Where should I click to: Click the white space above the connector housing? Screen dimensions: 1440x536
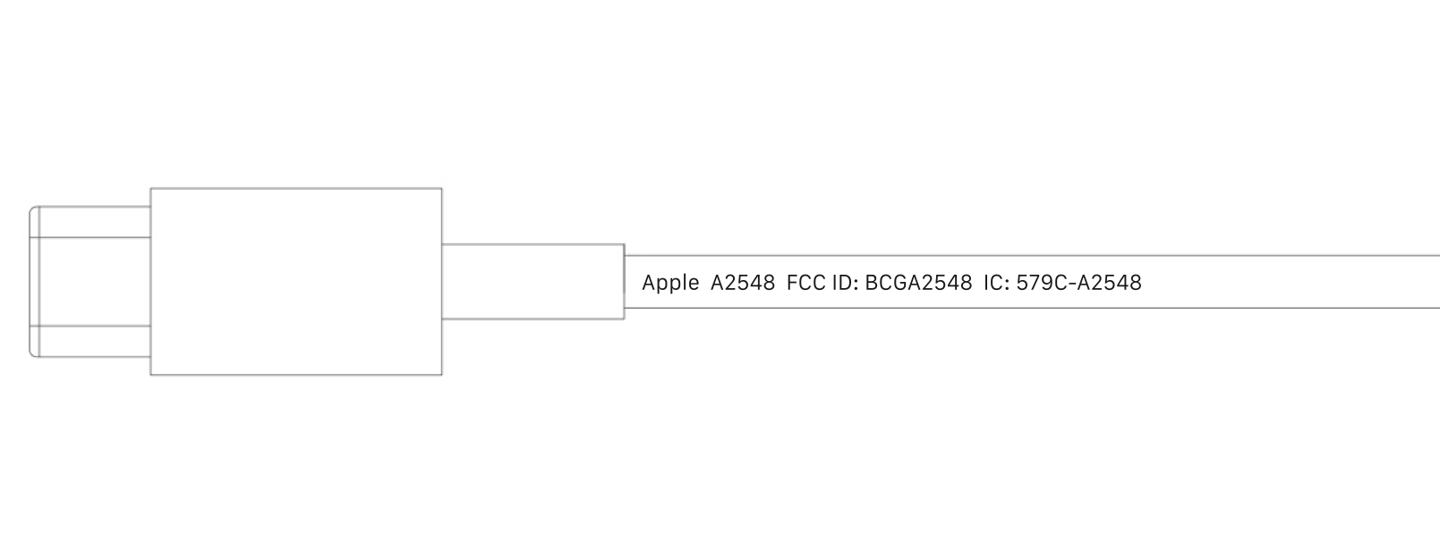(296, 100)
